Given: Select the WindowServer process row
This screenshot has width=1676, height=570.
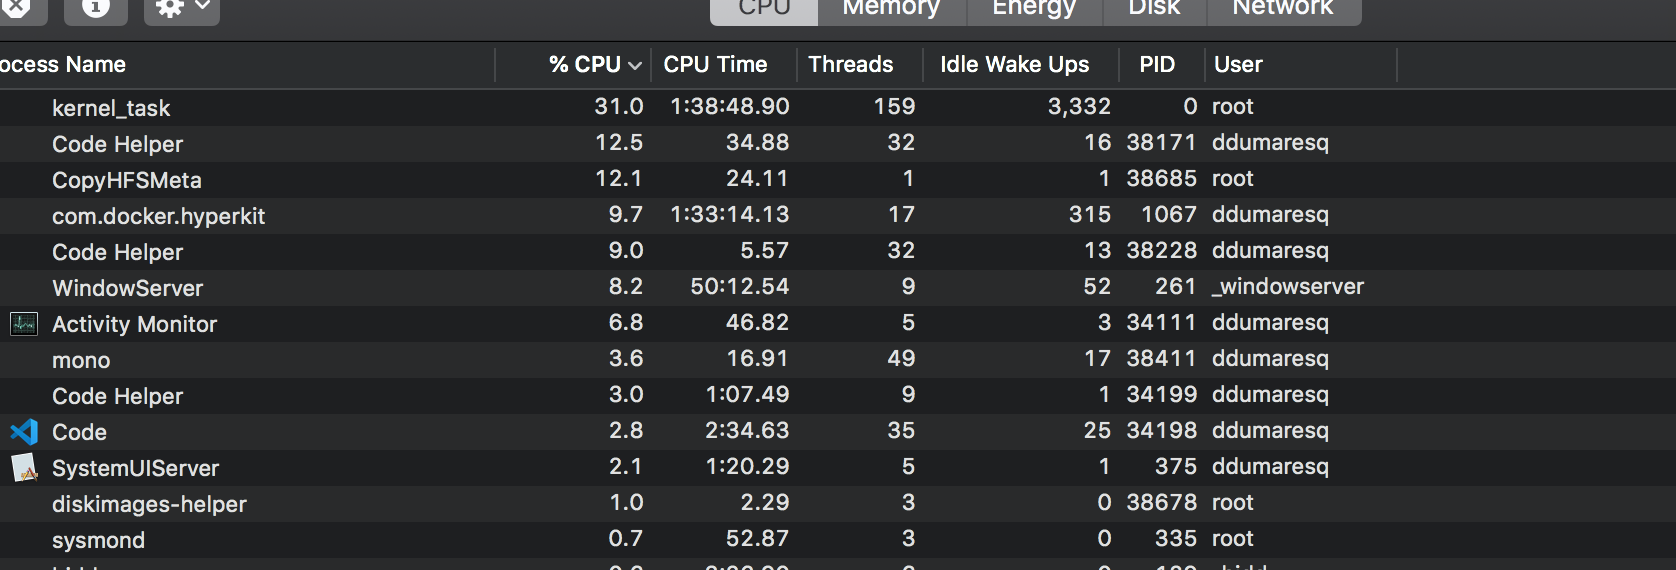Looking at the screenshot, I should (x=838, y=287).
